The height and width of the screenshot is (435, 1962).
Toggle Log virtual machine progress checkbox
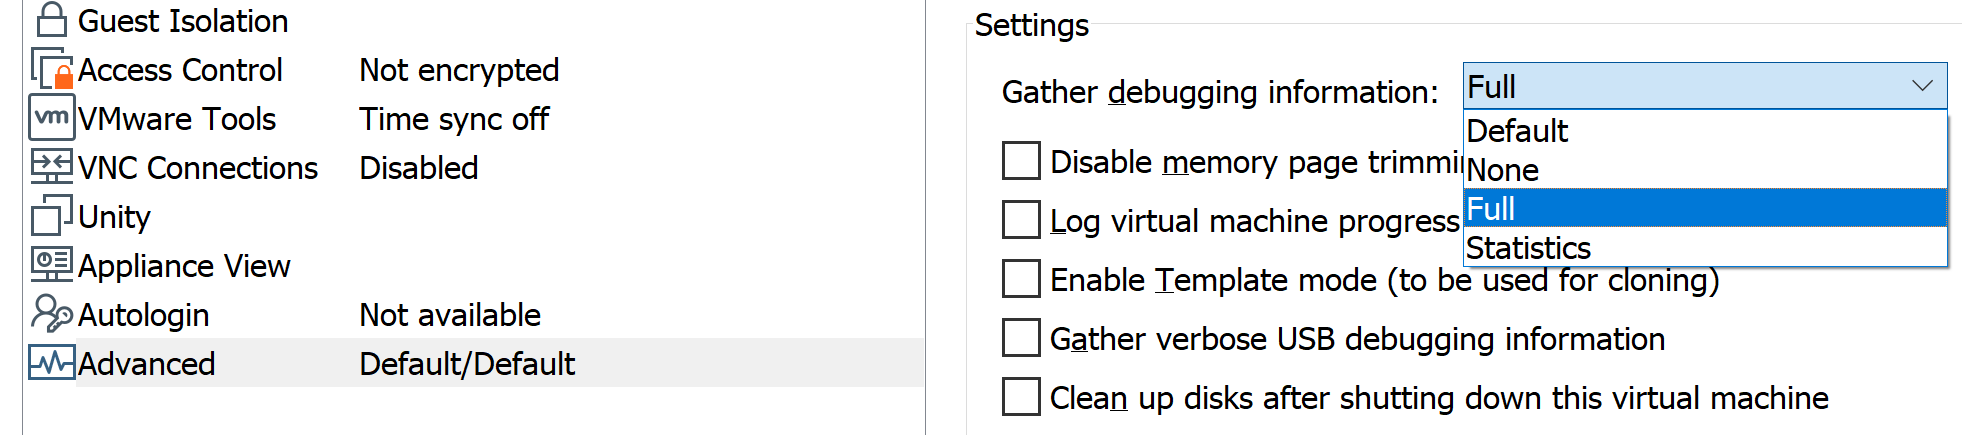click(1021, 220)
